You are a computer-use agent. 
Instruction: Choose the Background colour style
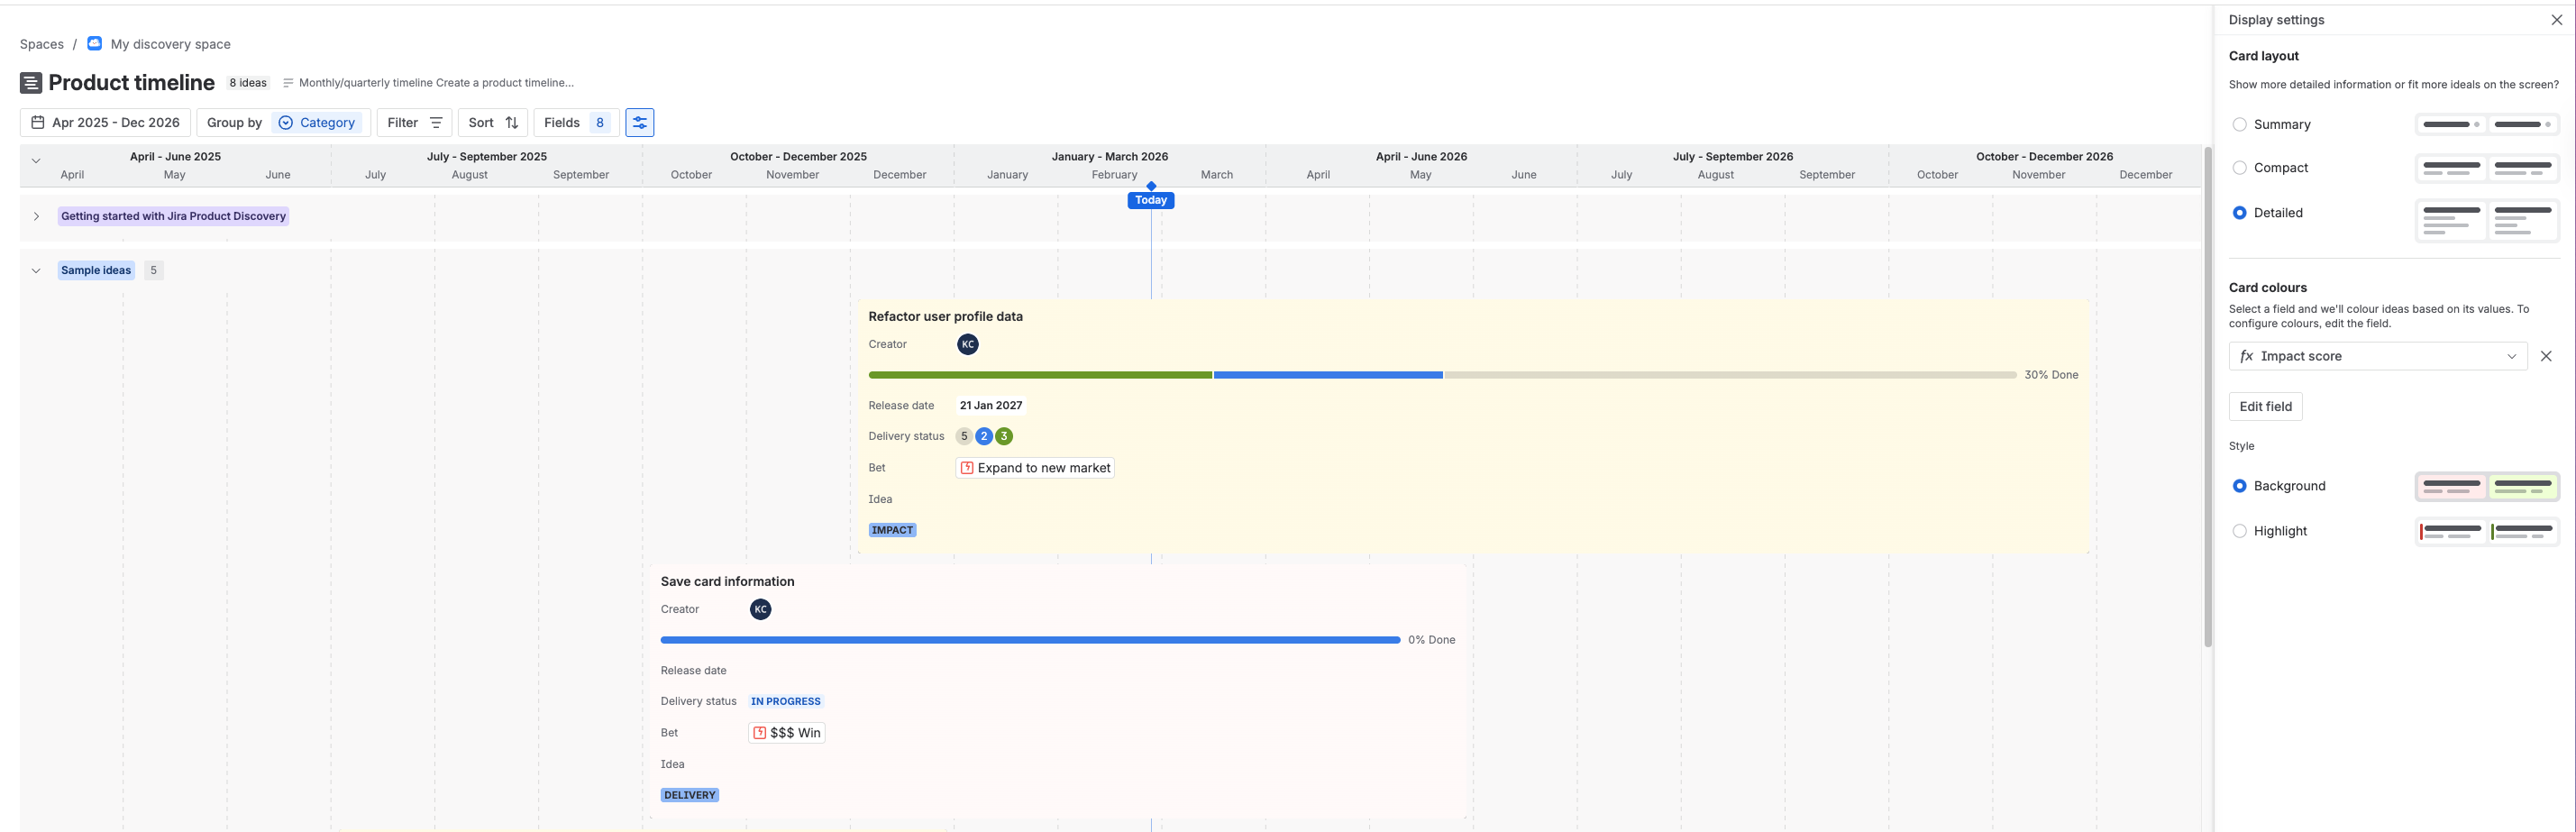click(x=2239, y=486)
